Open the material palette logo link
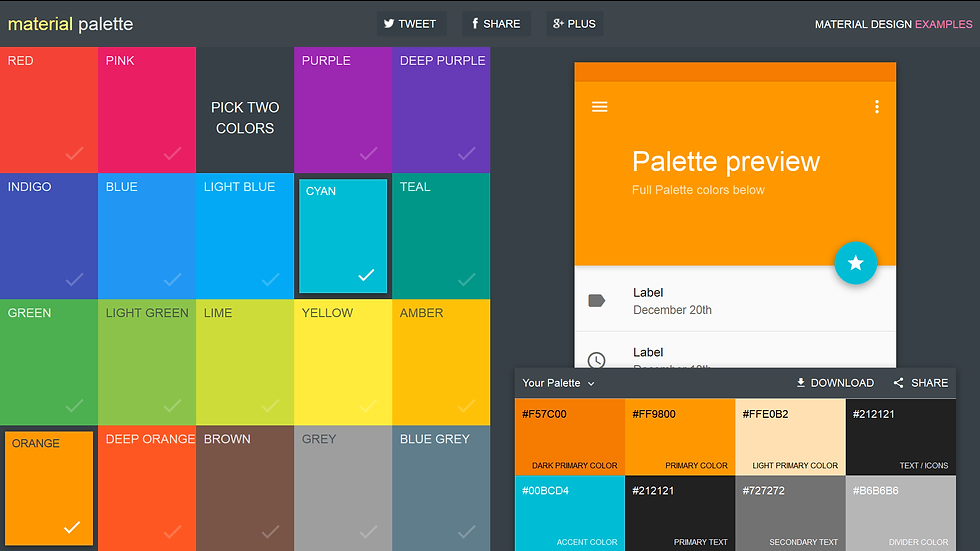980x551 pixels. pos(70,24)
